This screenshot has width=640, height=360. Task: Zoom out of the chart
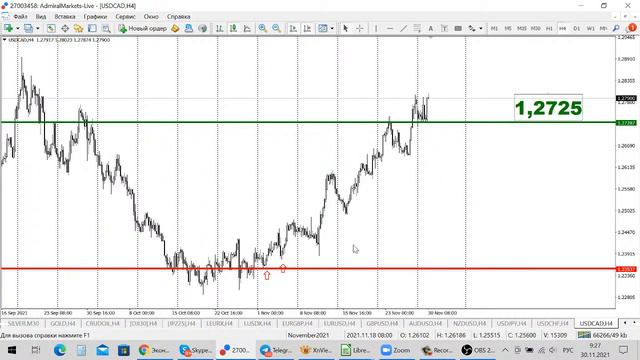click(276, 28)
